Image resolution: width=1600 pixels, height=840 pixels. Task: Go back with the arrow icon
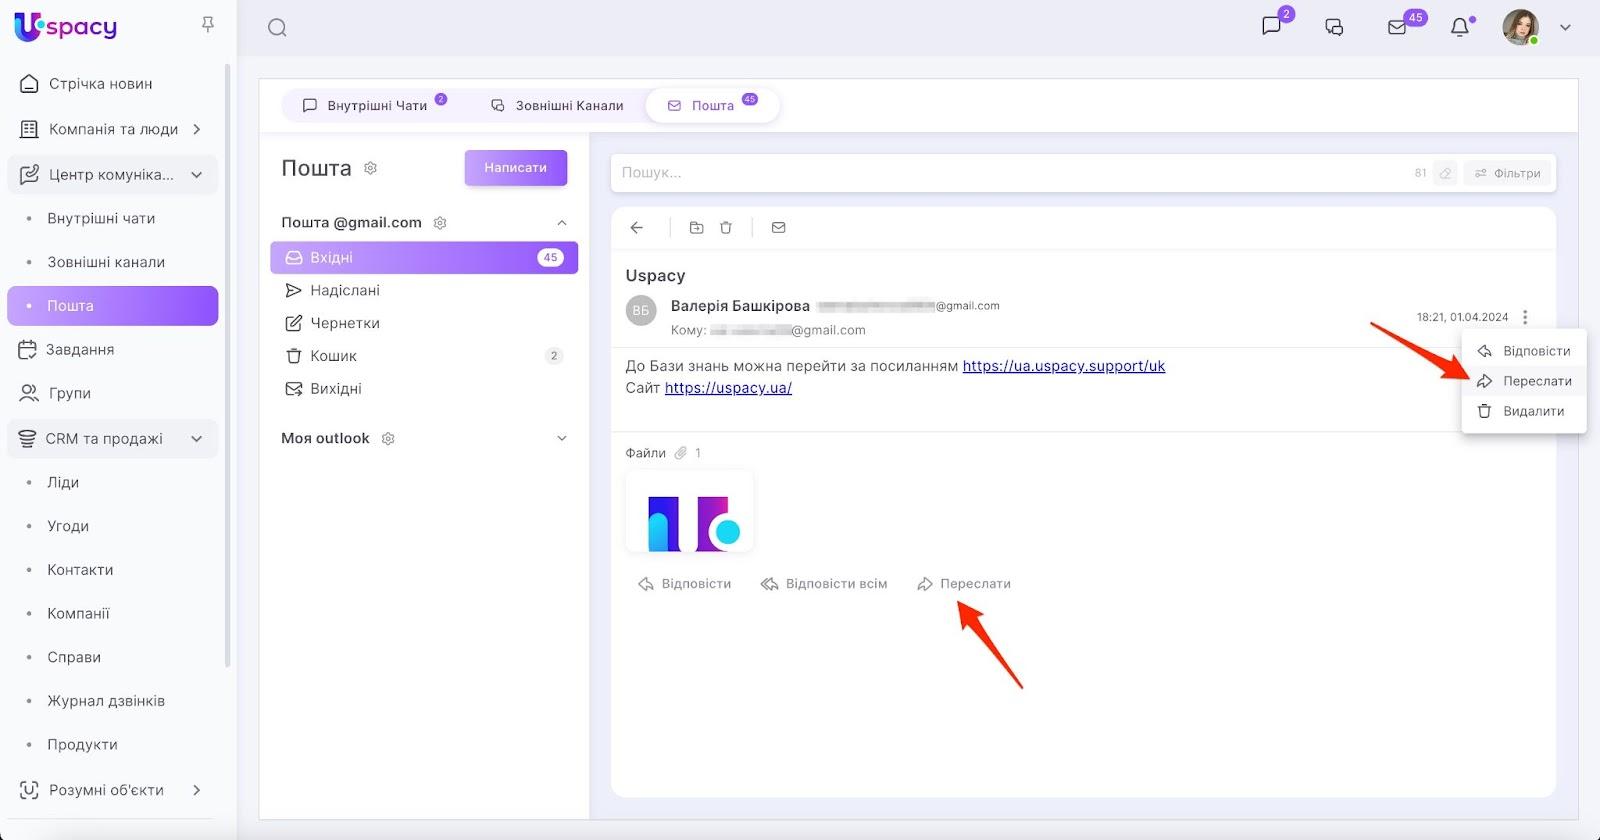637,228
